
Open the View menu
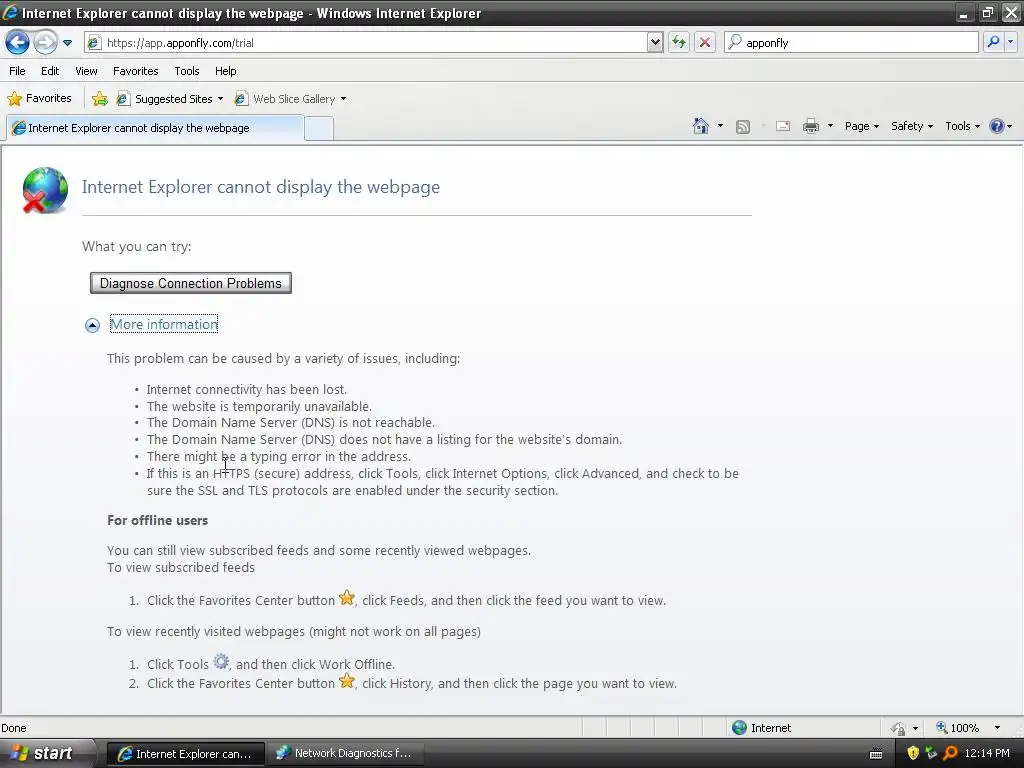coord(86,71)
